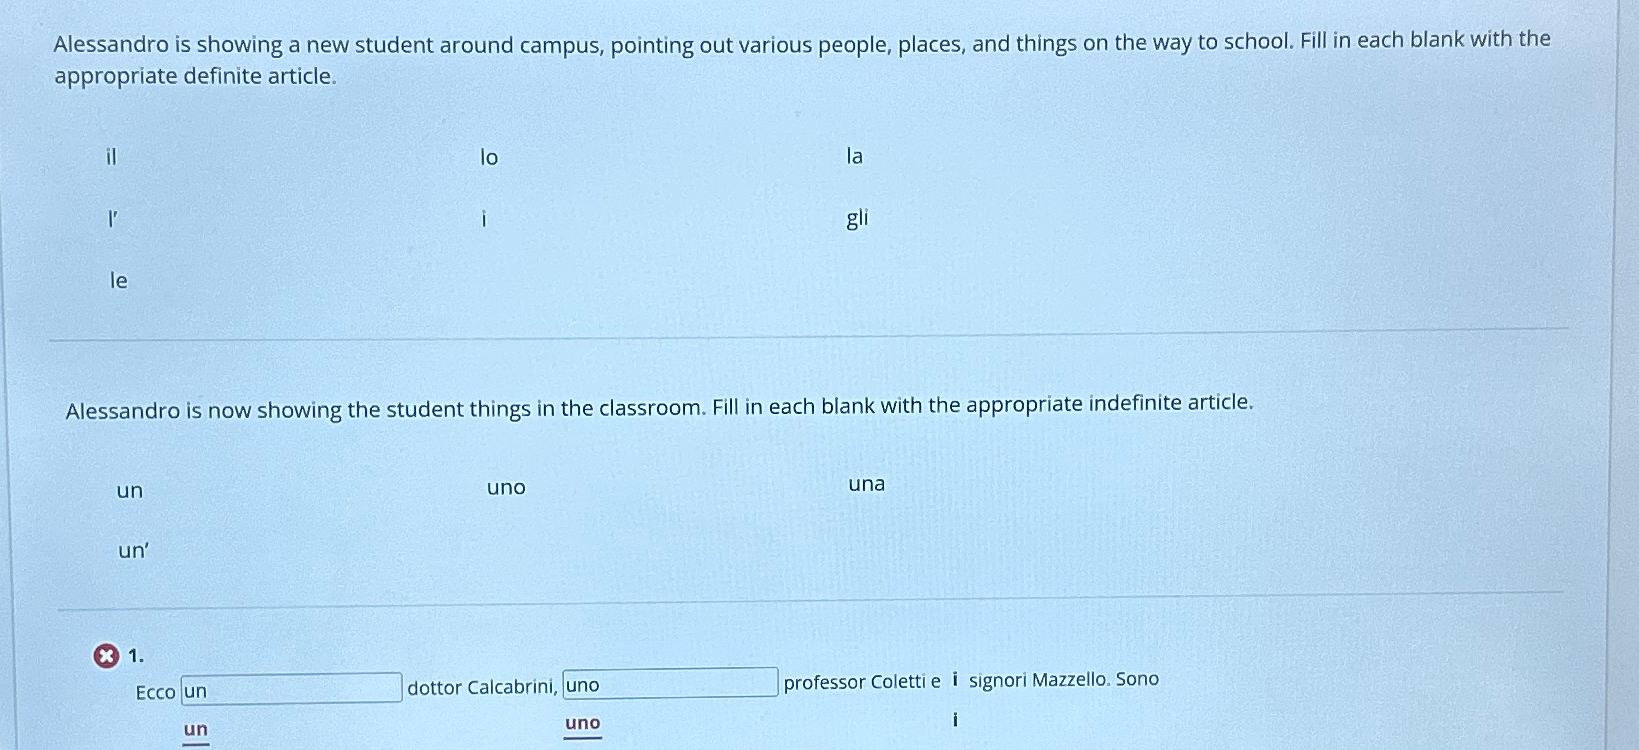The height and width of the screenshot is (750, 1639).
Task: Select the article "la"
Action: pyautogui.click(x=855, y=157)
